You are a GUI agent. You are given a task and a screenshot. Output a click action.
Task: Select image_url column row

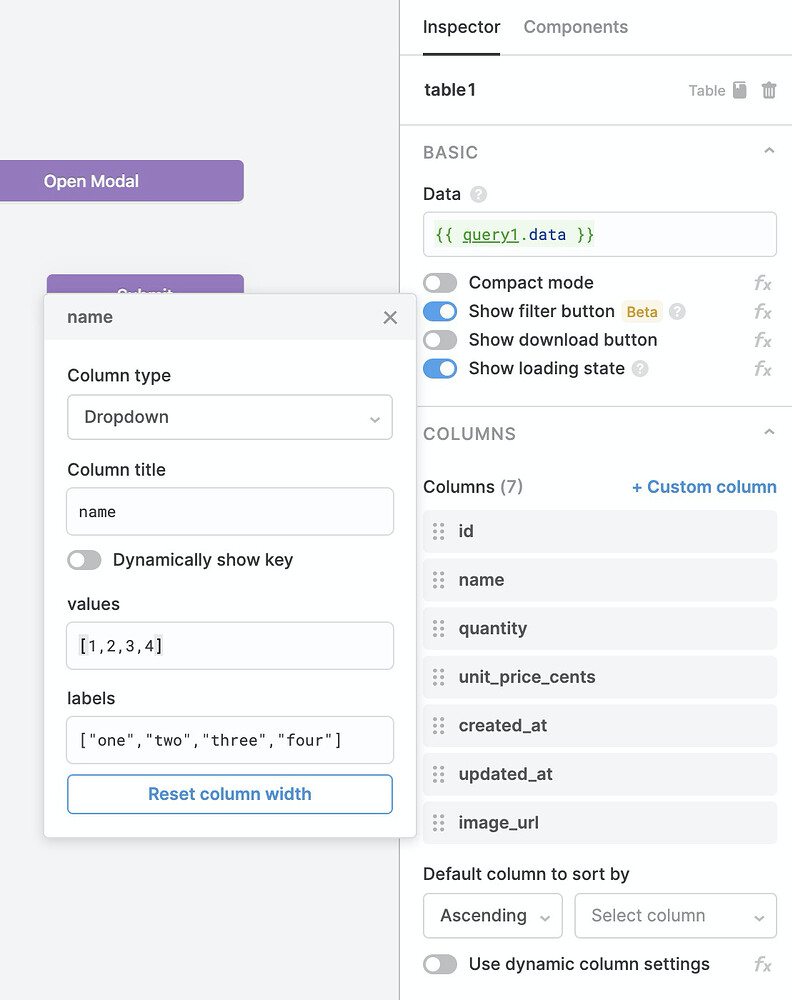pos(599,822)
